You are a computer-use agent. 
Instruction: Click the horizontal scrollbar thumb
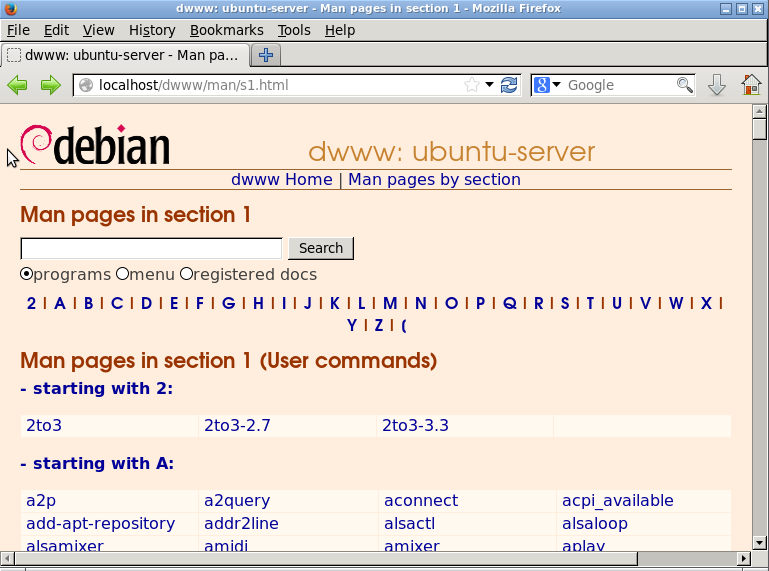(x=326, y=558)
